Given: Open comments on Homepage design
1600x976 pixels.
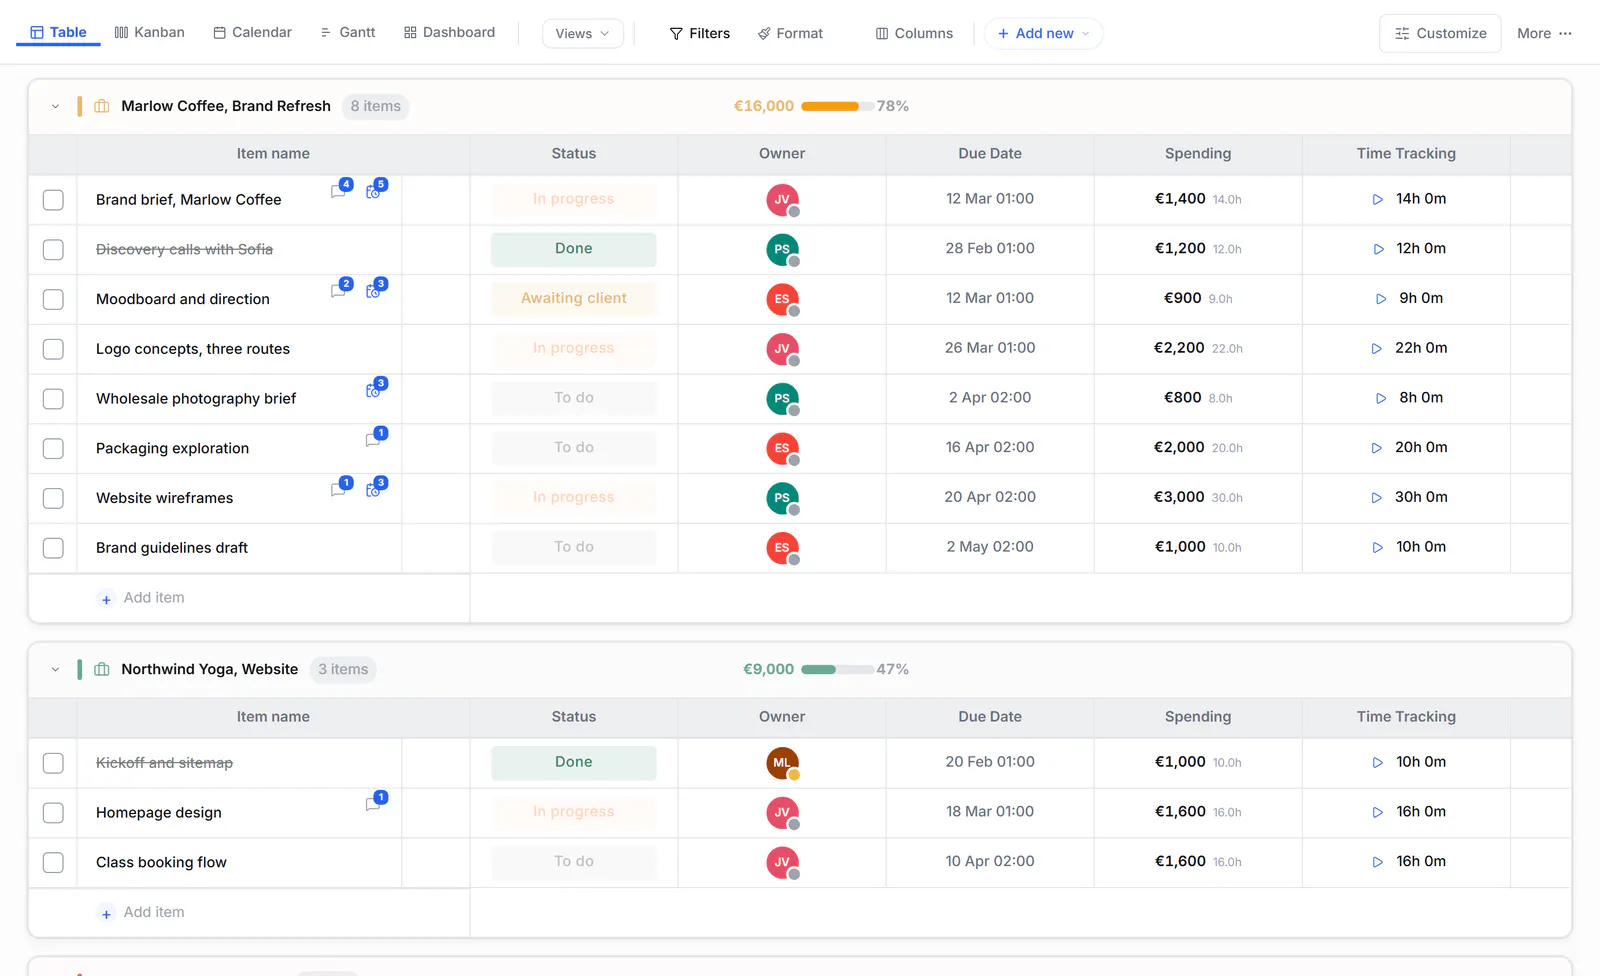Looking at the screenshot, I should 374,803.
